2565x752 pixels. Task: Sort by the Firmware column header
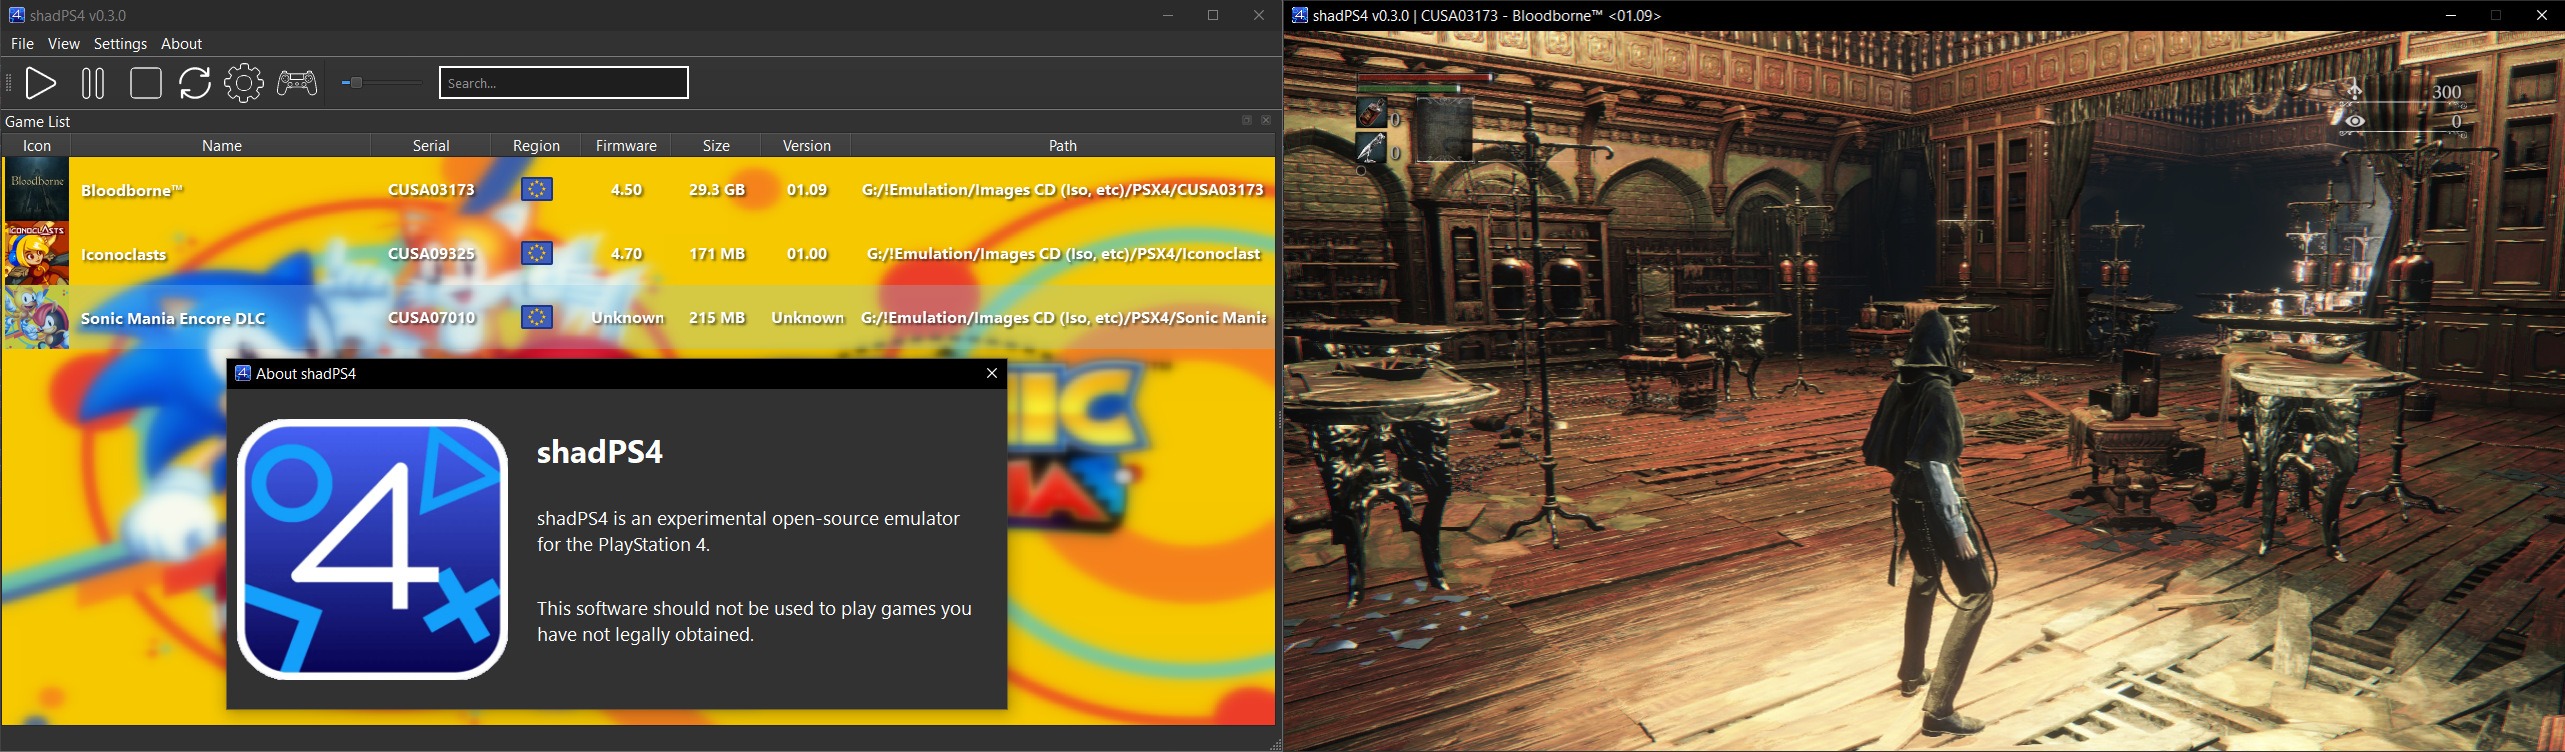tap(626, 146)
